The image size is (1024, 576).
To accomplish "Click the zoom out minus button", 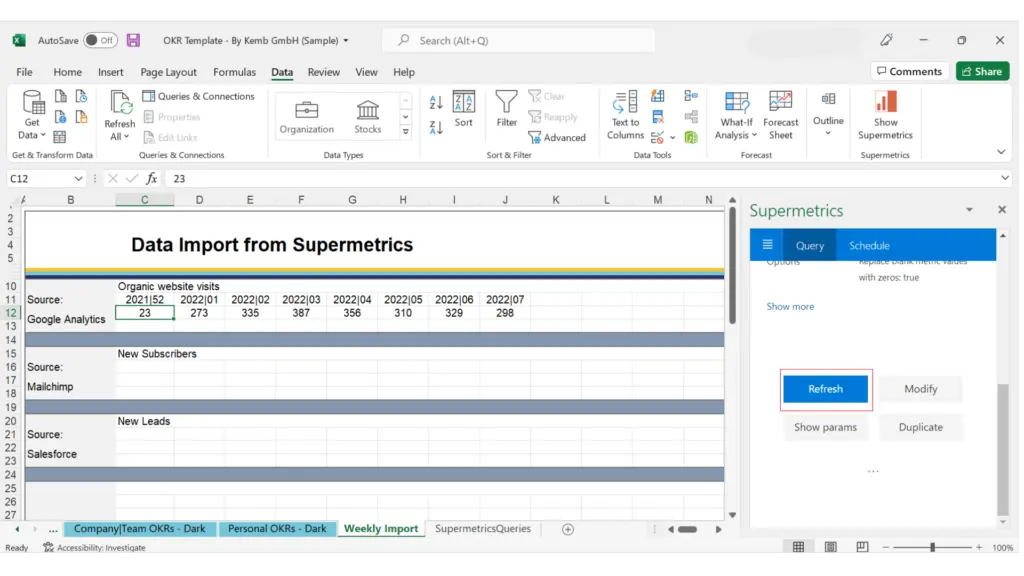I will [x=886, y=547].
